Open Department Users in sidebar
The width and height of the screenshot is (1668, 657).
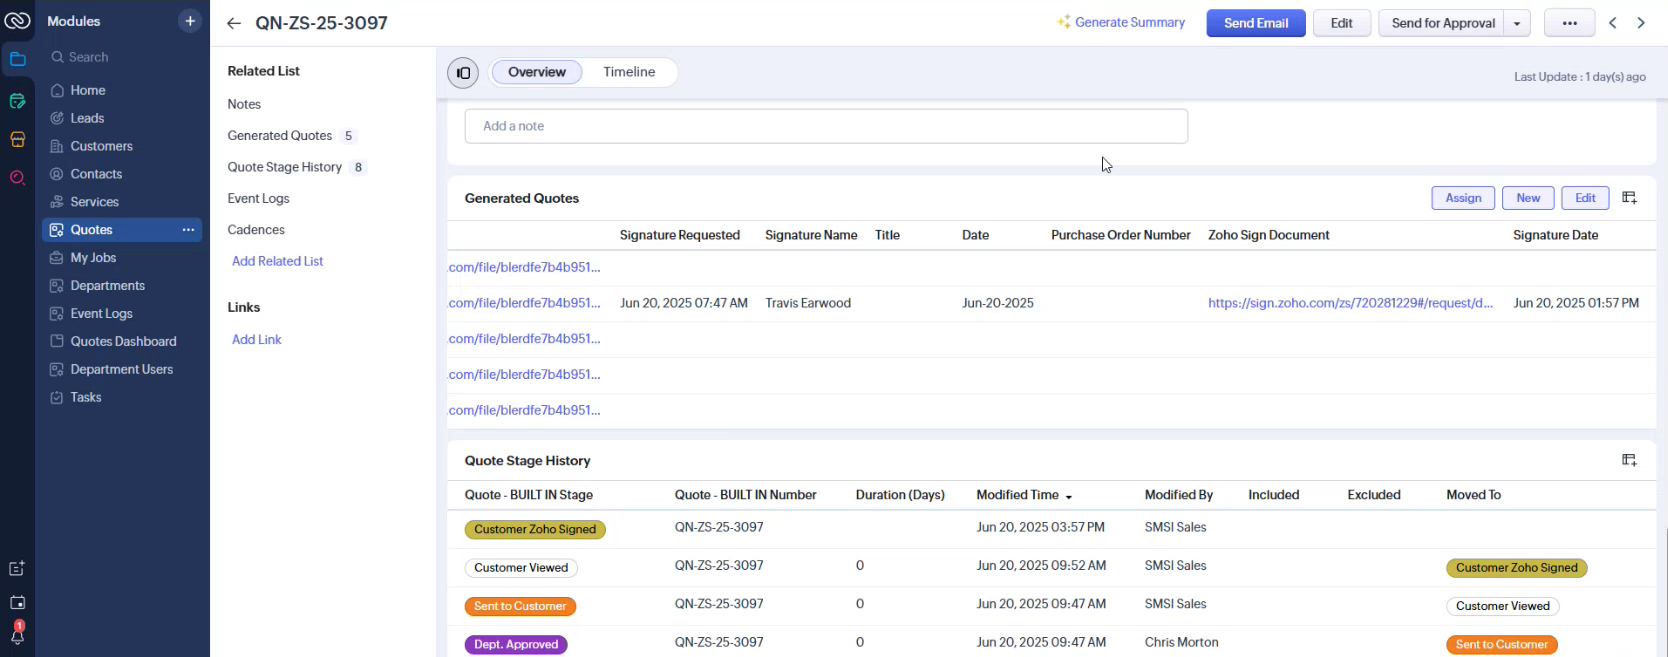click(122, 370)
